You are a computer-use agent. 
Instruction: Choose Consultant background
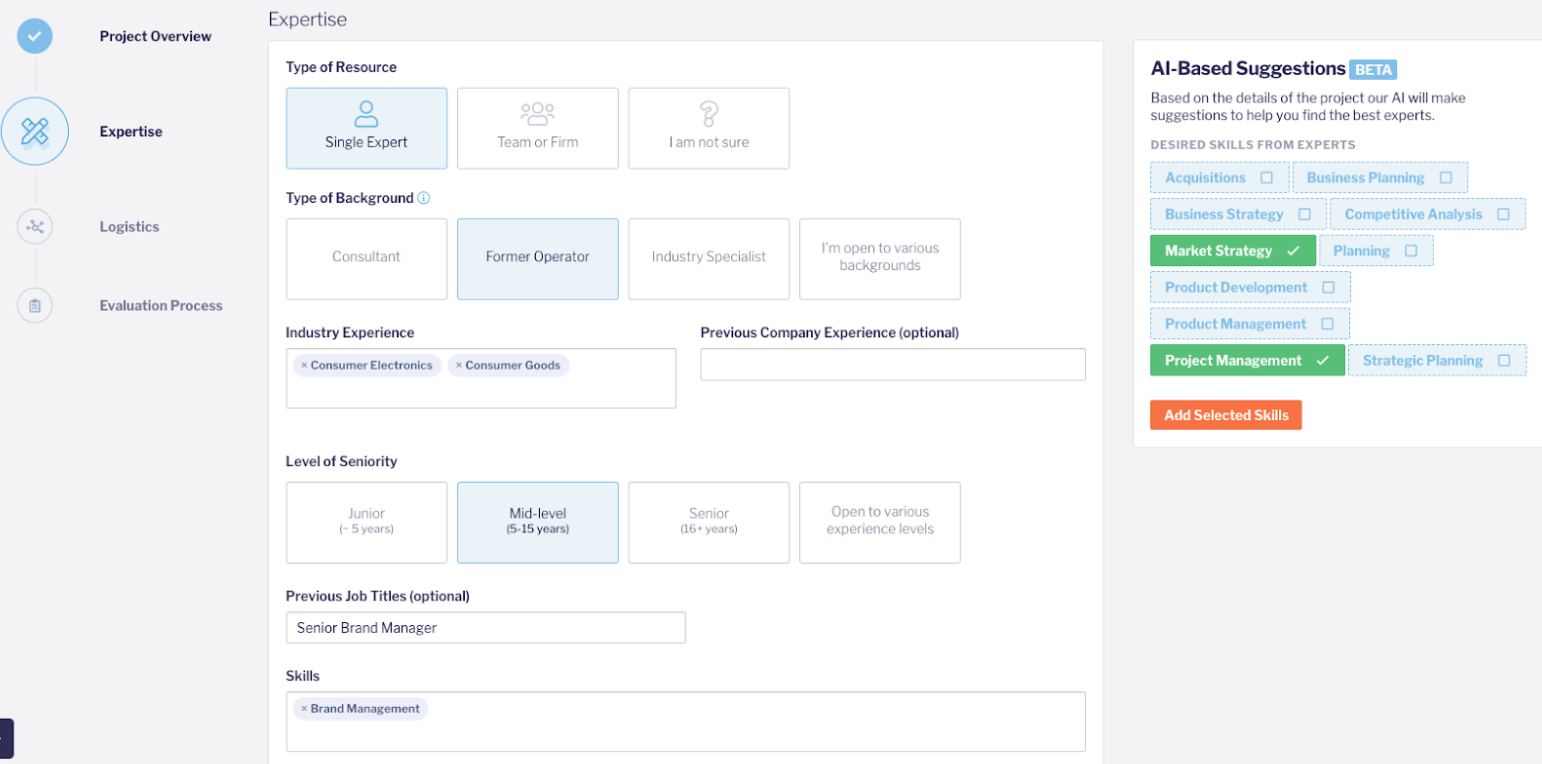367,259
